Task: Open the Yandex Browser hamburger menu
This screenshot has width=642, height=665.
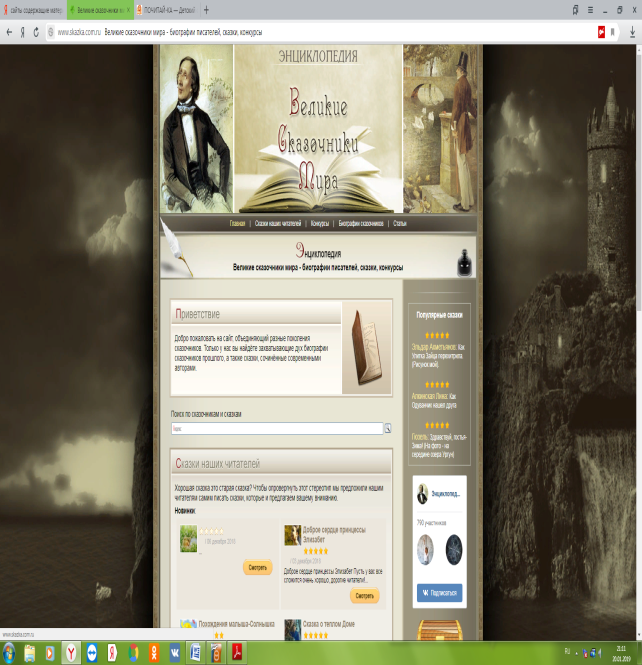Action: tap(590, 10)
